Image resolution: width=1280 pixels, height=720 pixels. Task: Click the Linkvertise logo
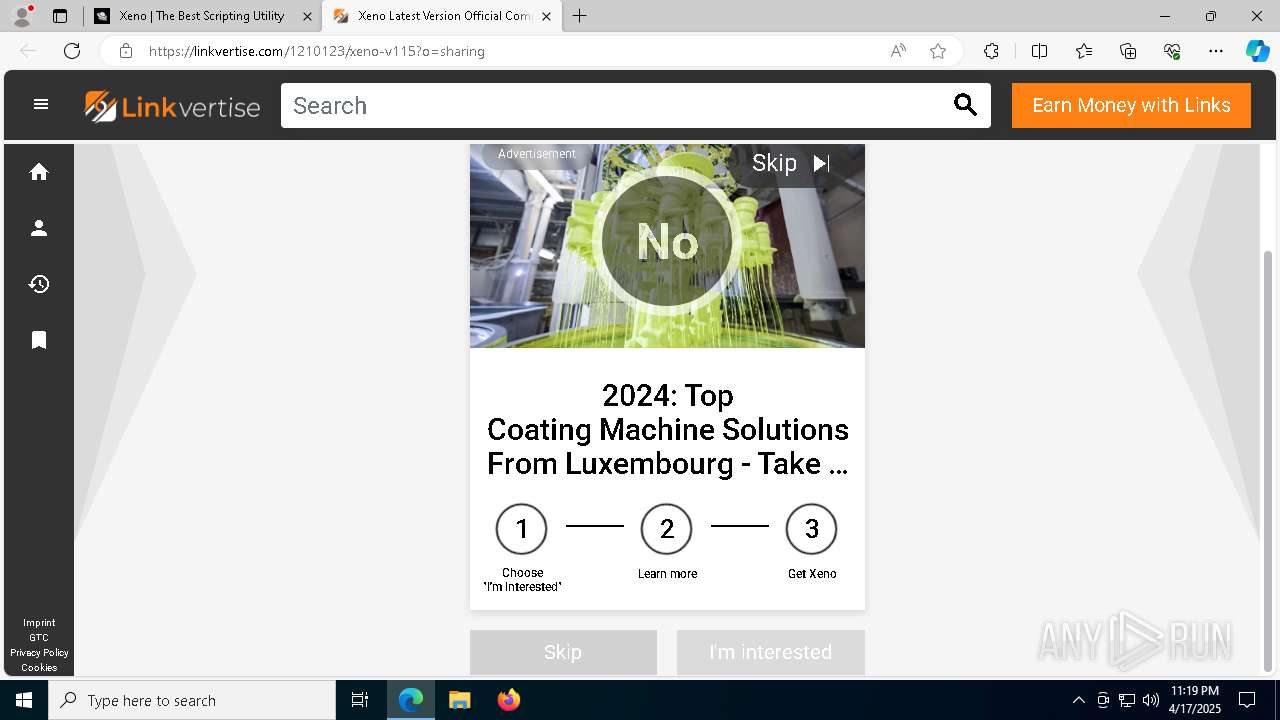tap(172, 106)
